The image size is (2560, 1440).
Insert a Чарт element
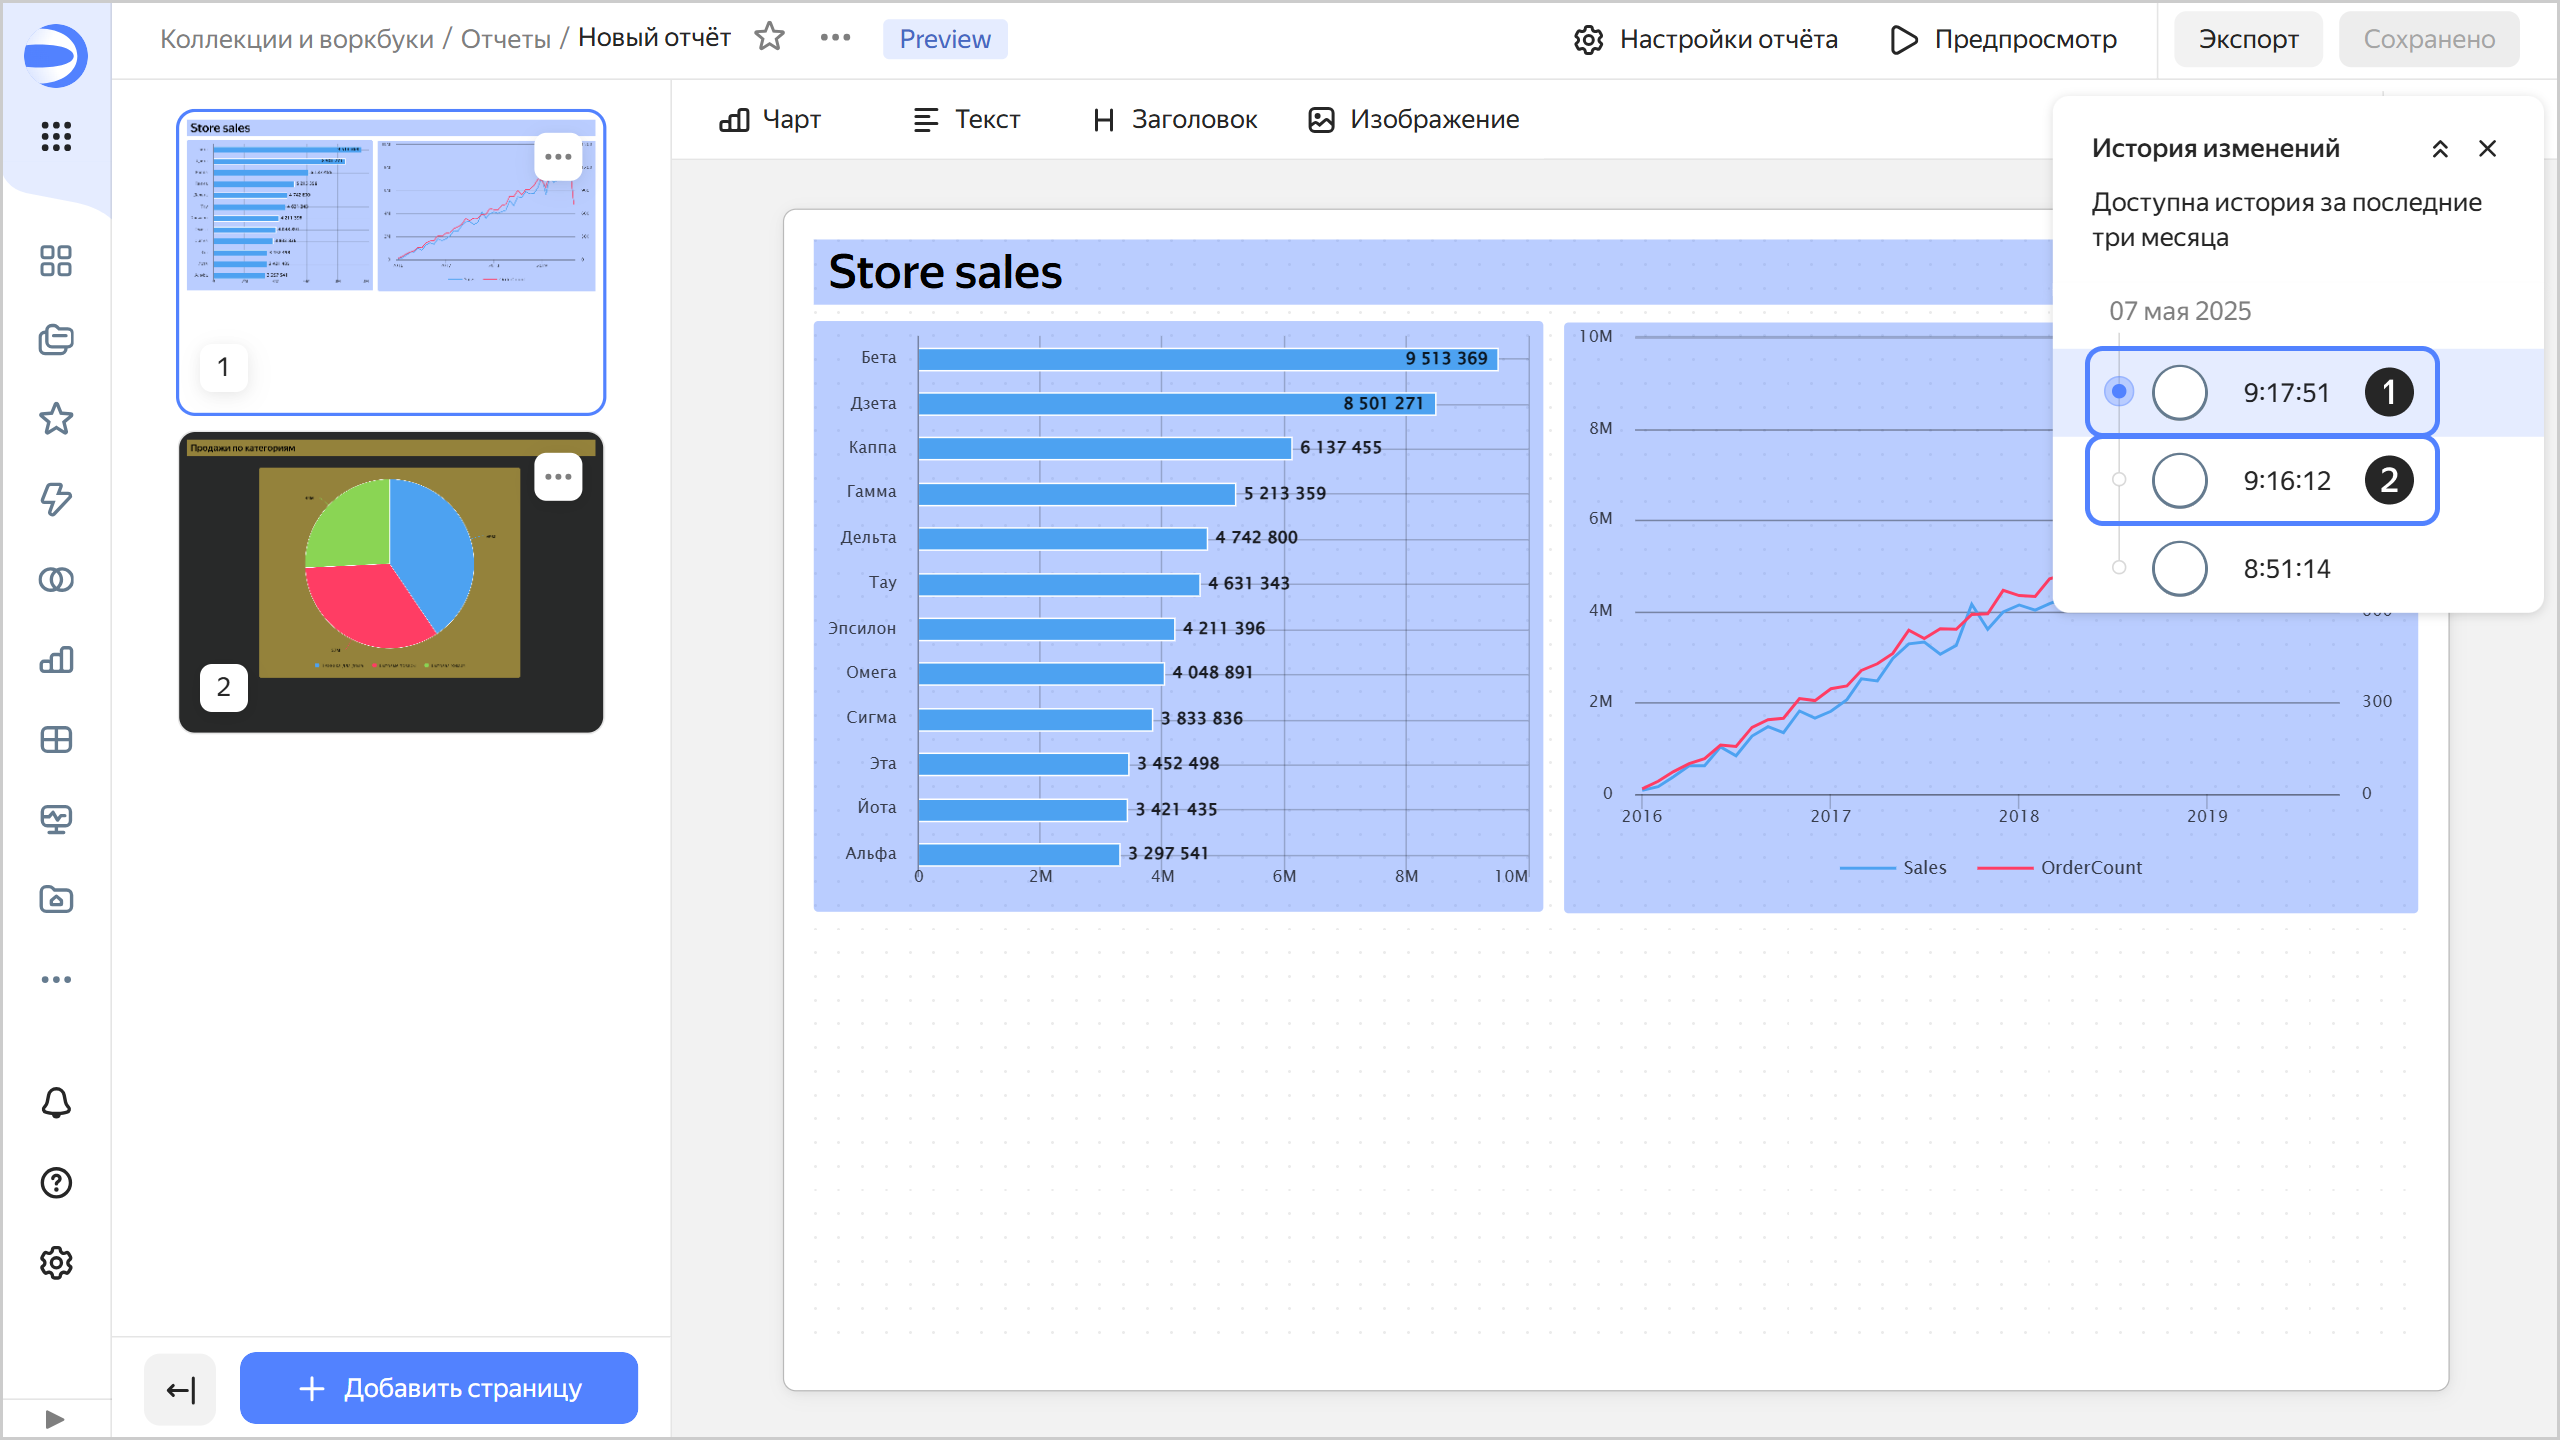770,120
